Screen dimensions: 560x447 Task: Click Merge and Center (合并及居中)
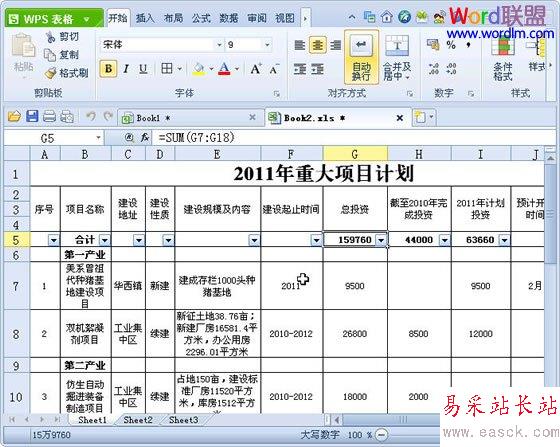(x=396, y=57)
